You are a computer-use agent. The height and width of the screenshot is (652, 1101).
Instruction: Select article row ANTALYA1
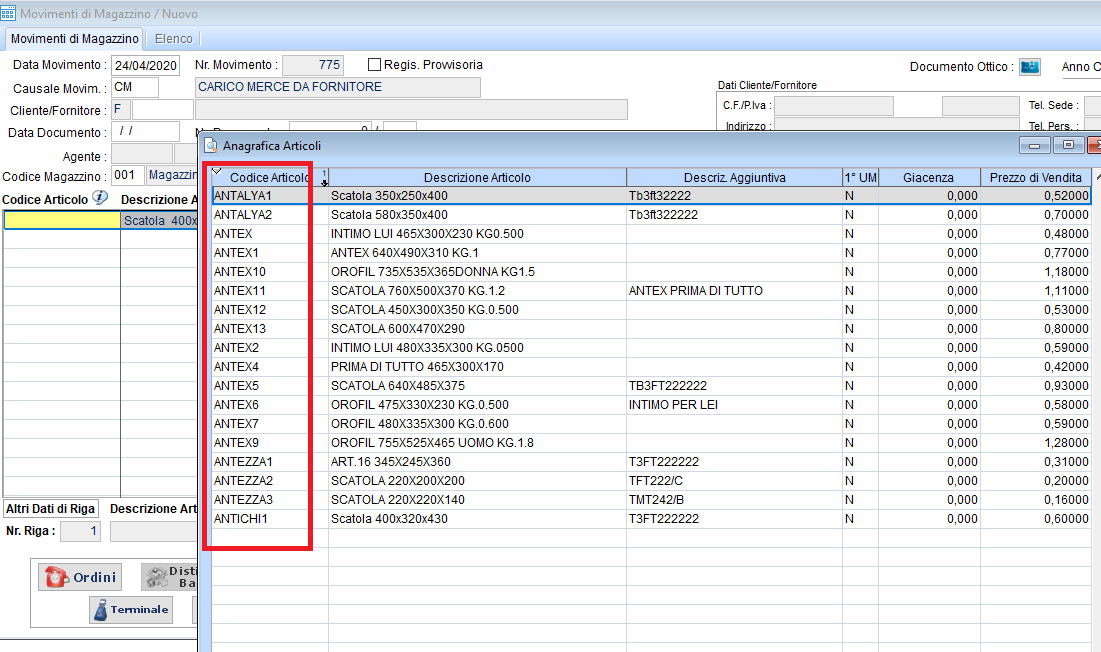[x=651, y=196]
